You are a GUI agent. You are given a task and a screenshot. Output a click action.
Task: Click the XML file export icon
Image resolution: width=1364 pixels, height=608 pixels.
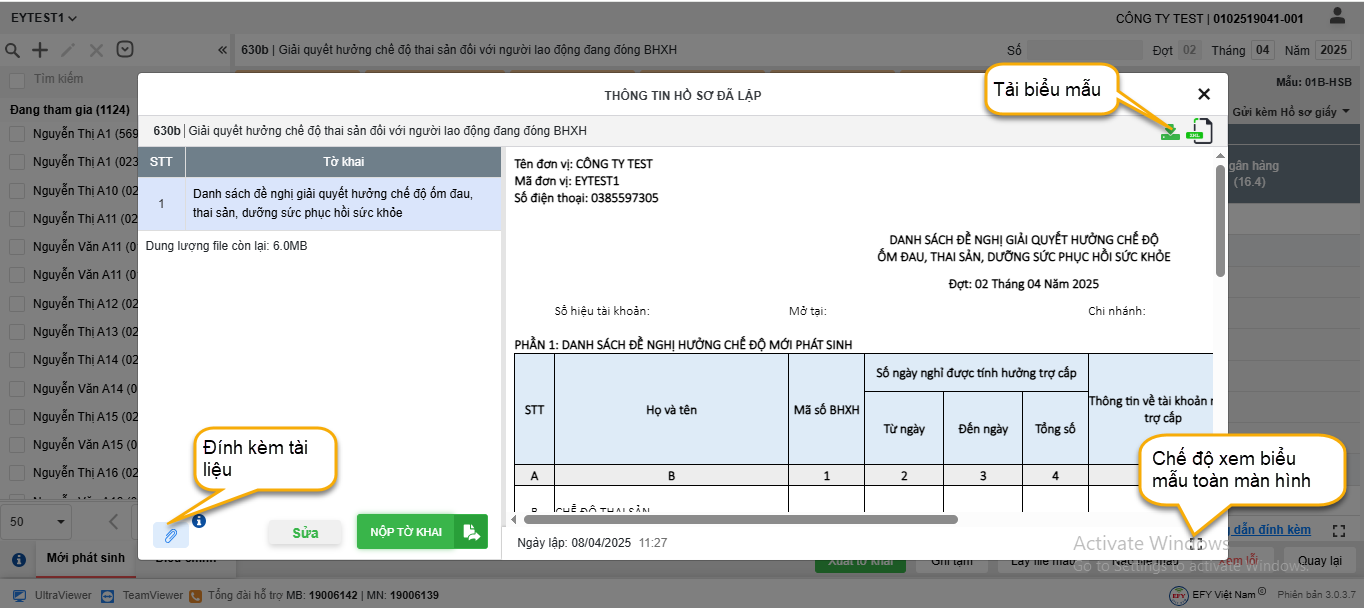click(1198, 131)
